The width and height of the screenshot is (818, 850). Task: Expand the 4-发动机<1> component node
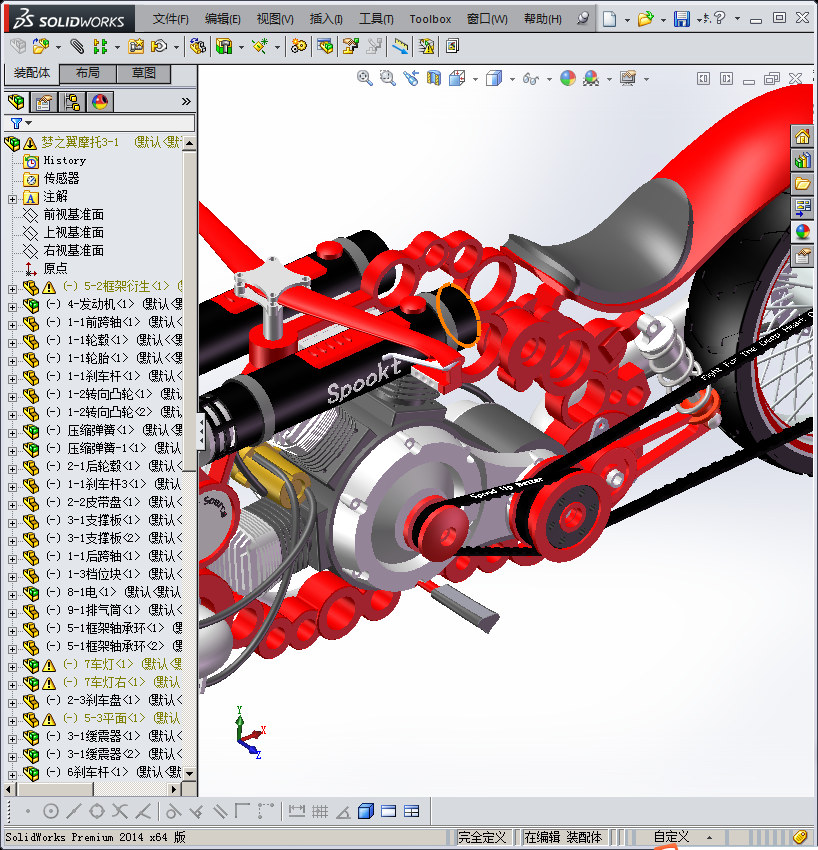pyautogui.click(x=12, y=307)
